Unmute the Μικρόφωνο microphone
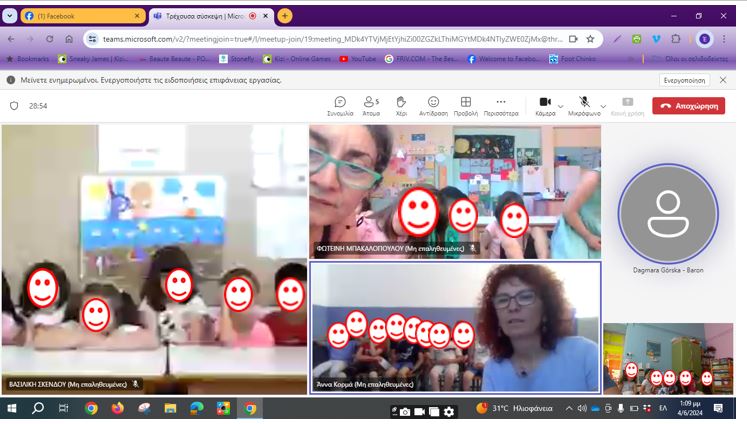The height and width of the screenshot is (424, 747). pyautogui.click(x=584, y=104)
